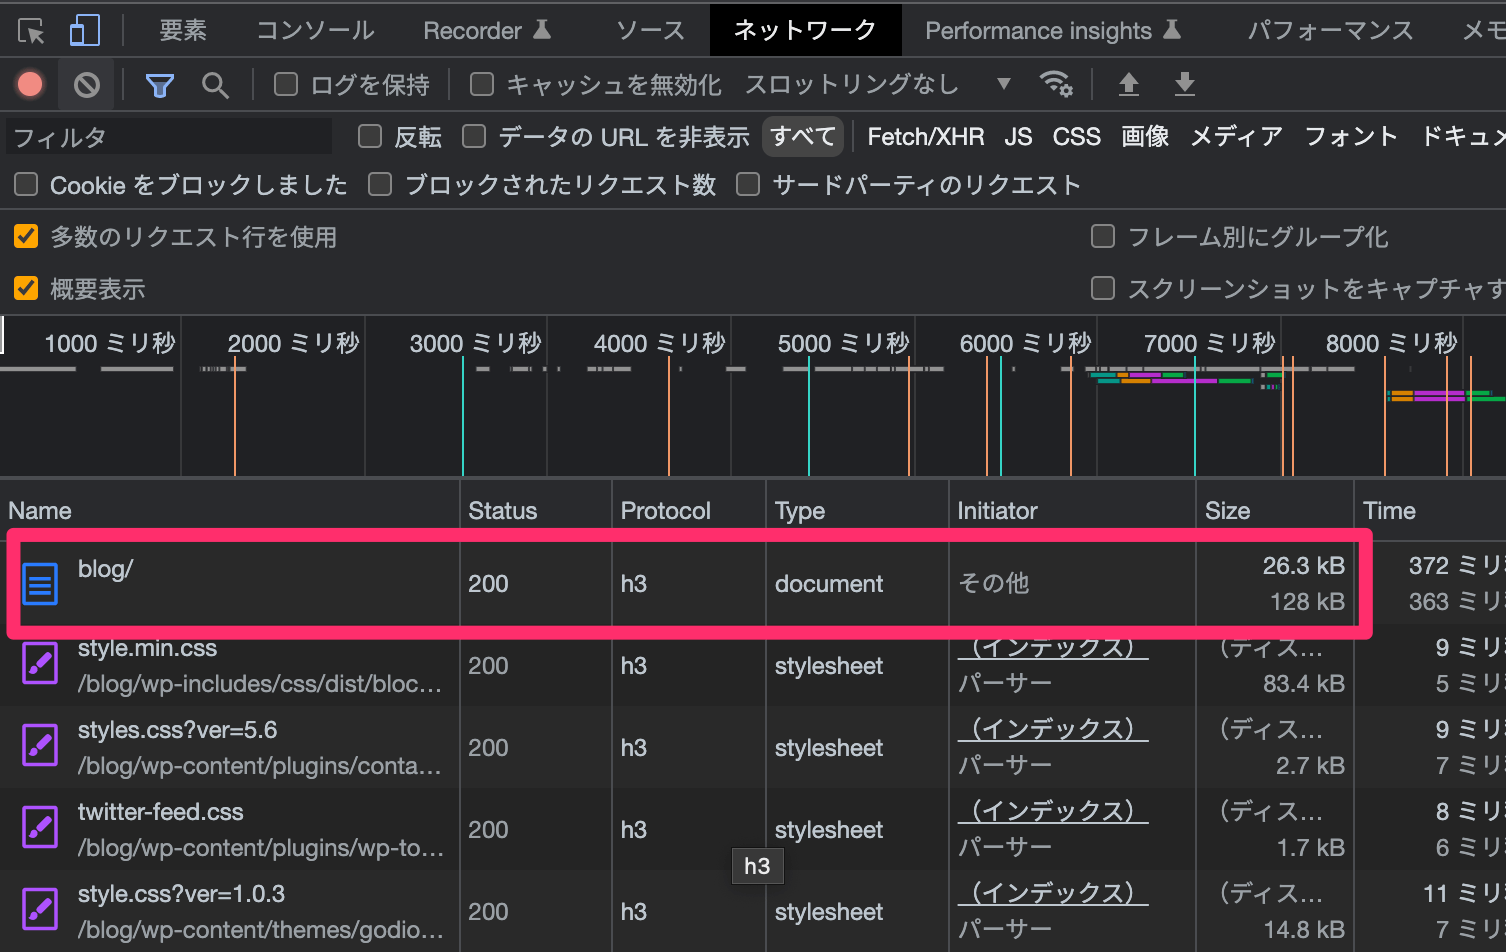
Task: Select the すべて filter button
Action: (x=803, y=136)
